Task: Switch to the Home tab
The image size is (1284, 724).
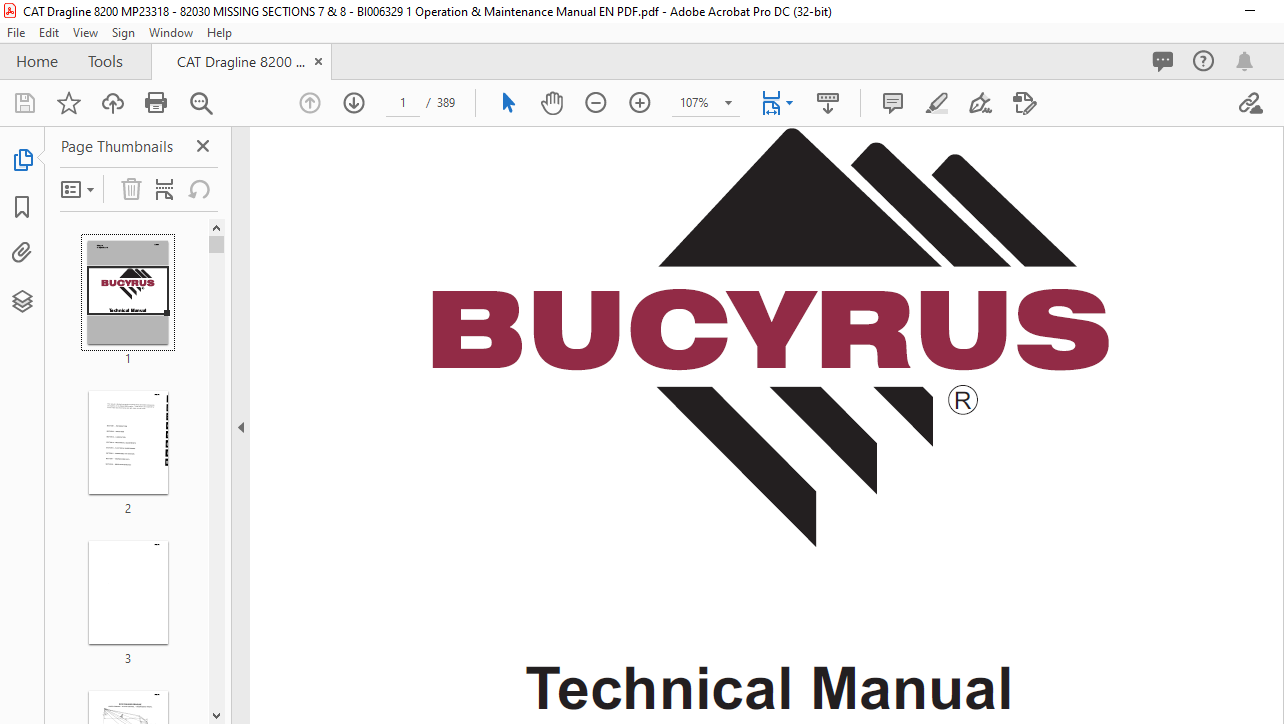Action: click(37, 62)
